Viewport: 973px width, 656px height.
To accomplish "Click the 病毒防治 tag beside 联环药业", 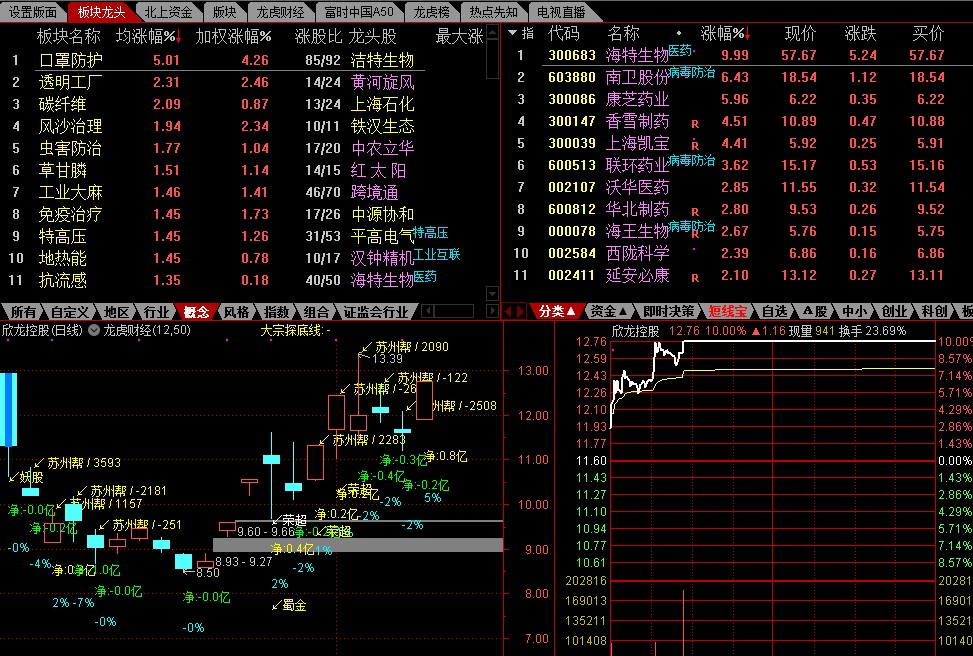I will coord(692,161).
